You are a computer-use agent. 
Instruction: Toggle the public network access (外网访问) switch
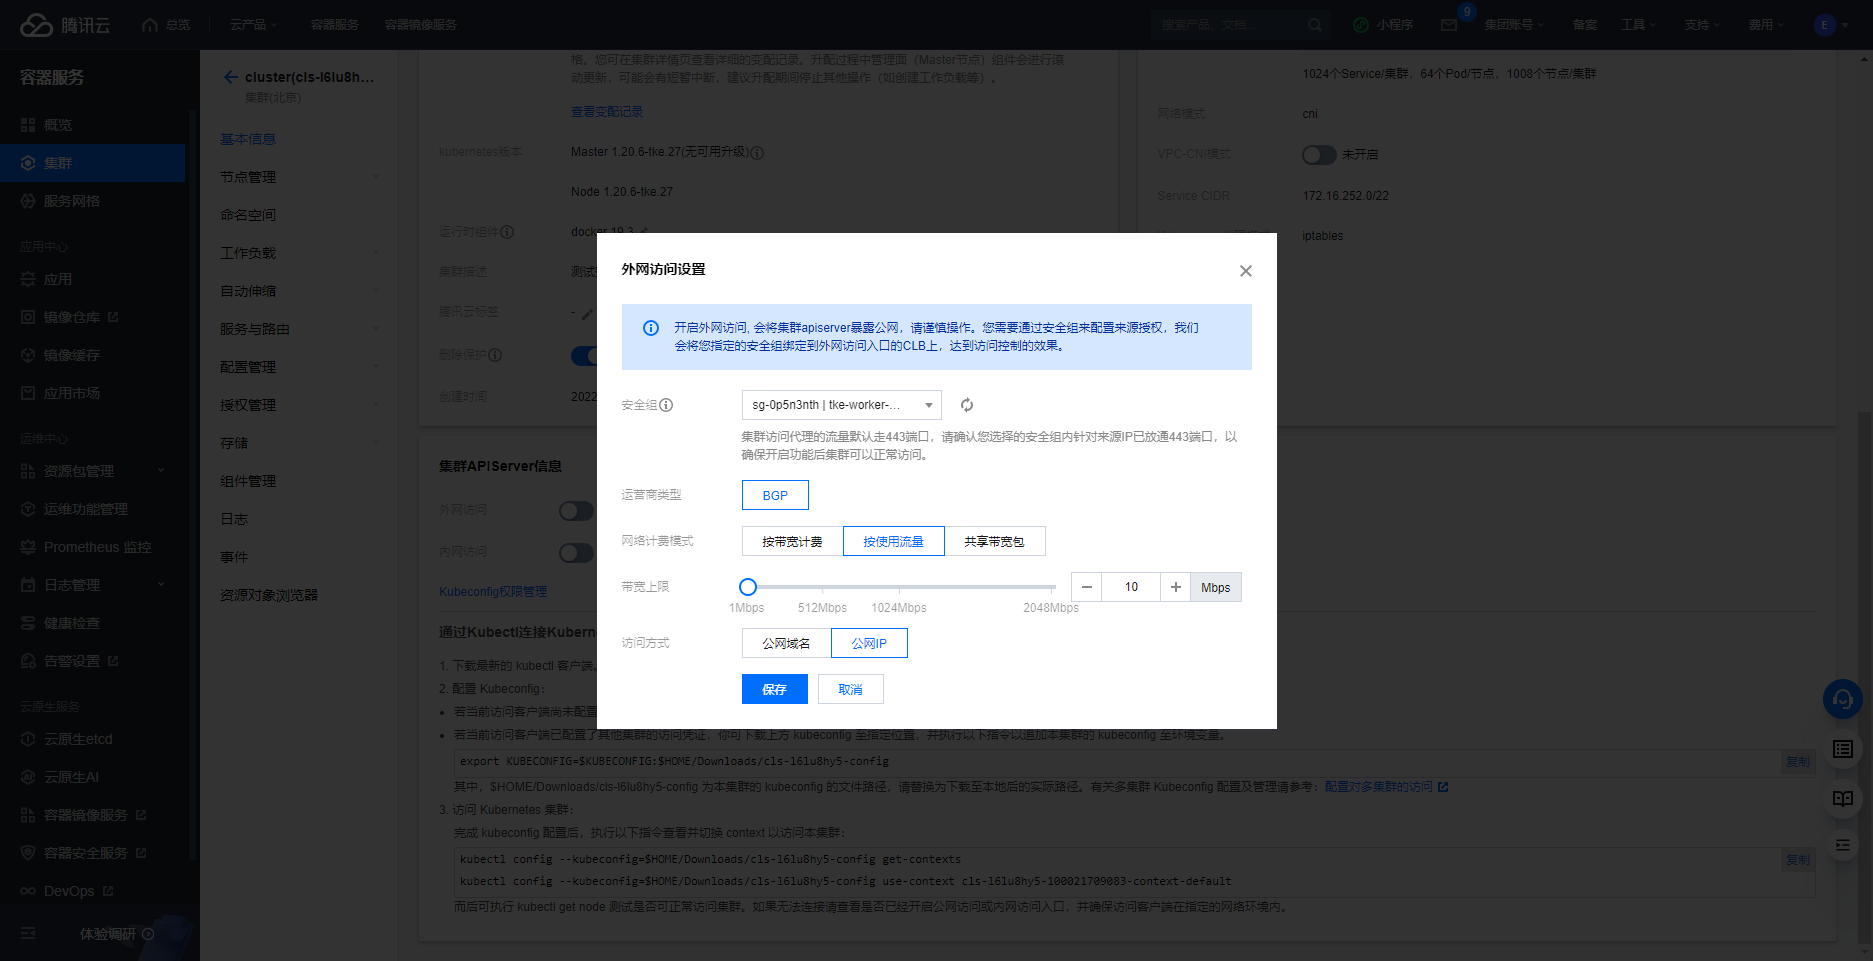[576, 511]
